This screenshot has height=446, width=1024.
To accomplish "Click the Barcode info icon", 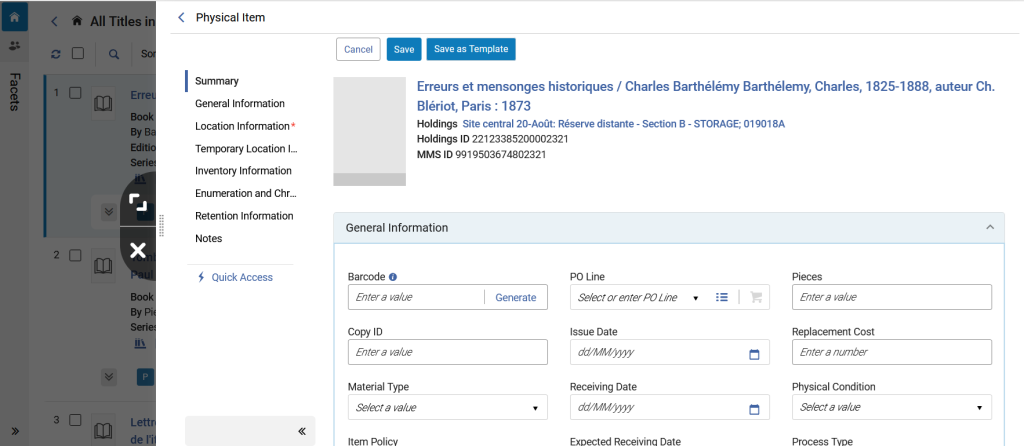I will pos(393,276).
